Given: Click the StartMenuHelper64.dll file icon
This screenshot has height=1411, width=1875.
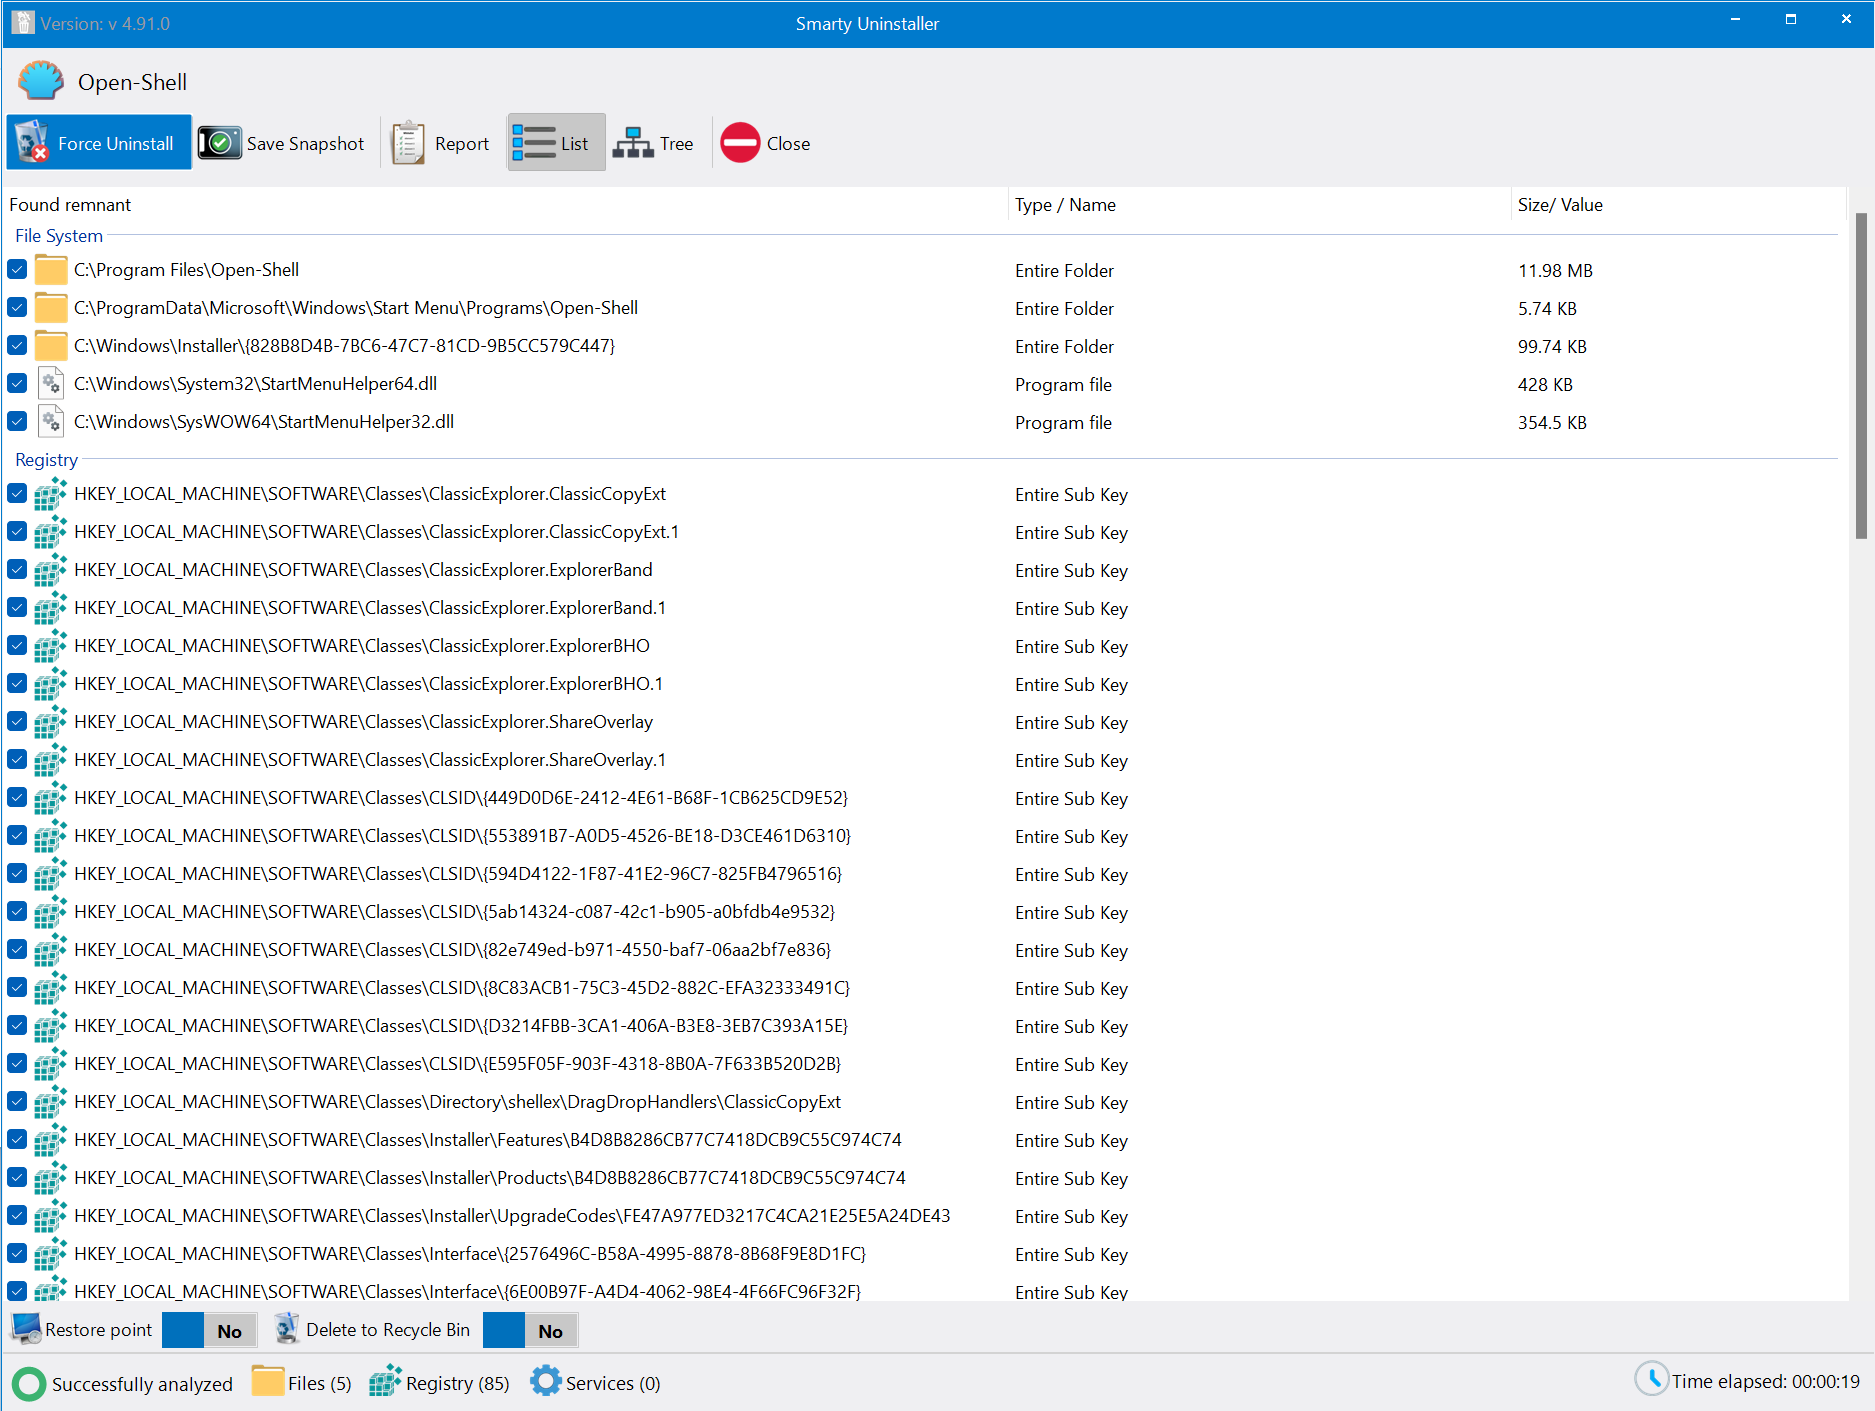Looking at the screenshot, I should [x=51, y=384].
